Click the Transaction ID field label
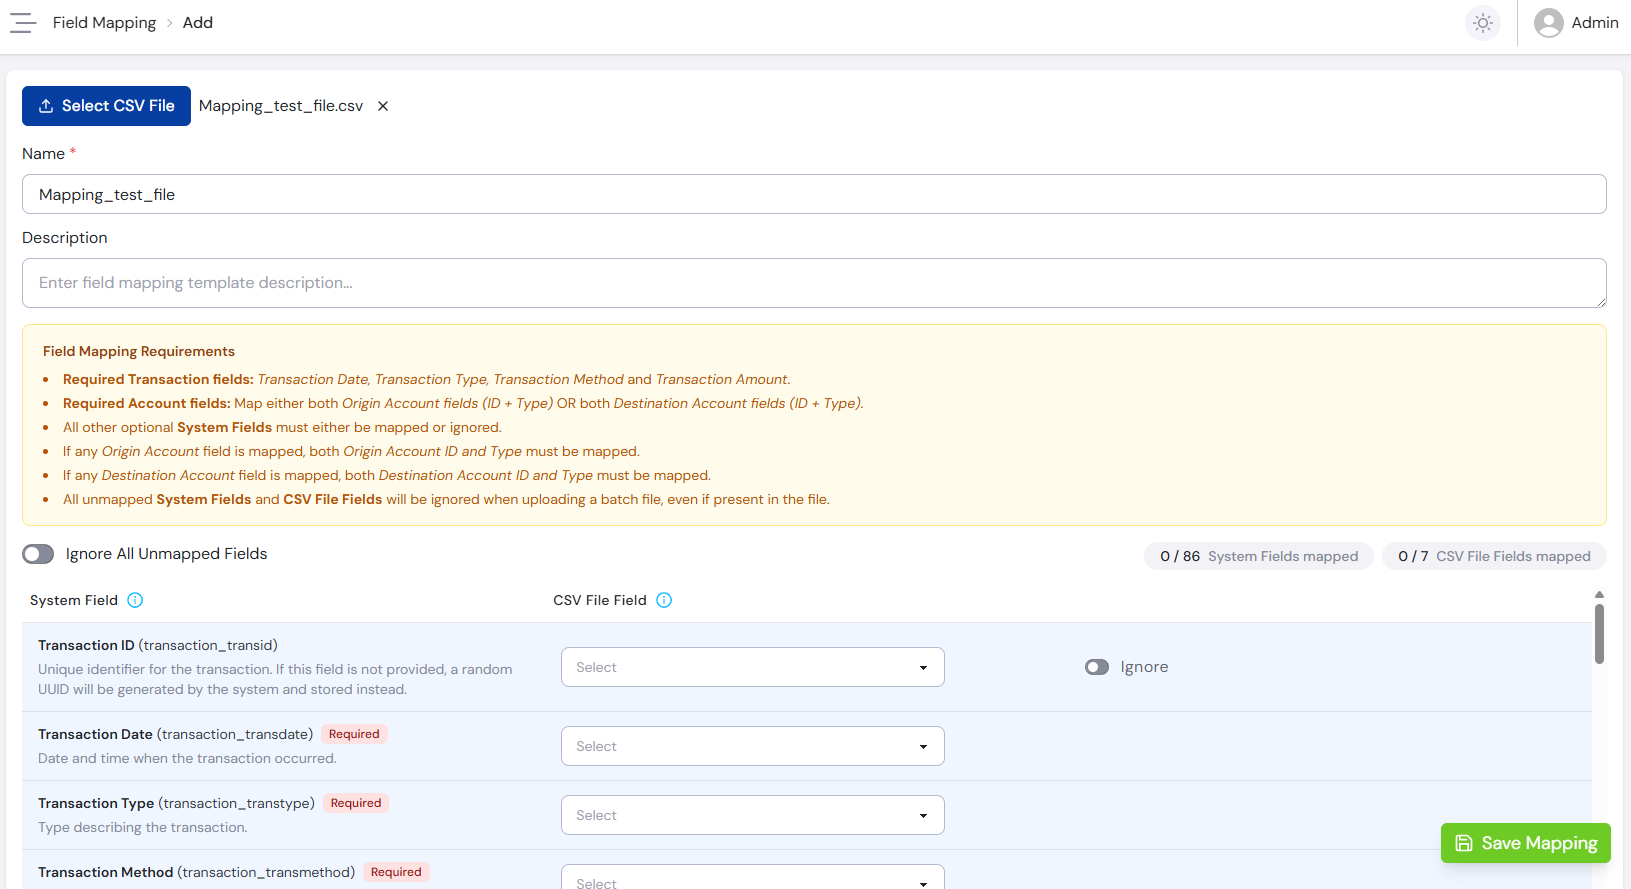 click(x=158, y=645)
